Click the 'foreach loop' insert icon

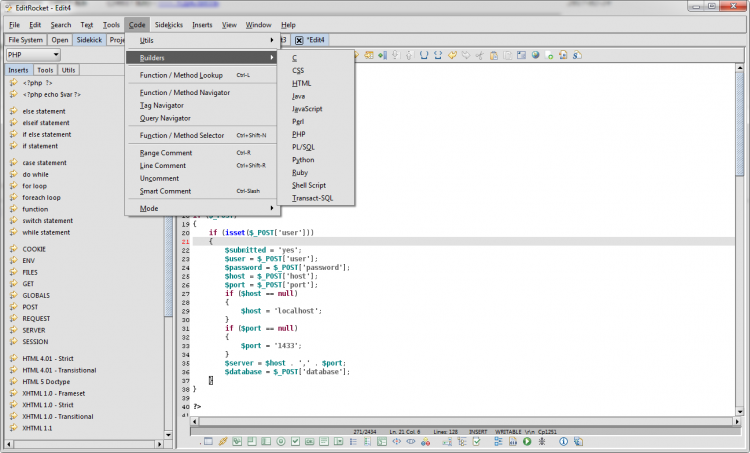[x=14, y=198]
